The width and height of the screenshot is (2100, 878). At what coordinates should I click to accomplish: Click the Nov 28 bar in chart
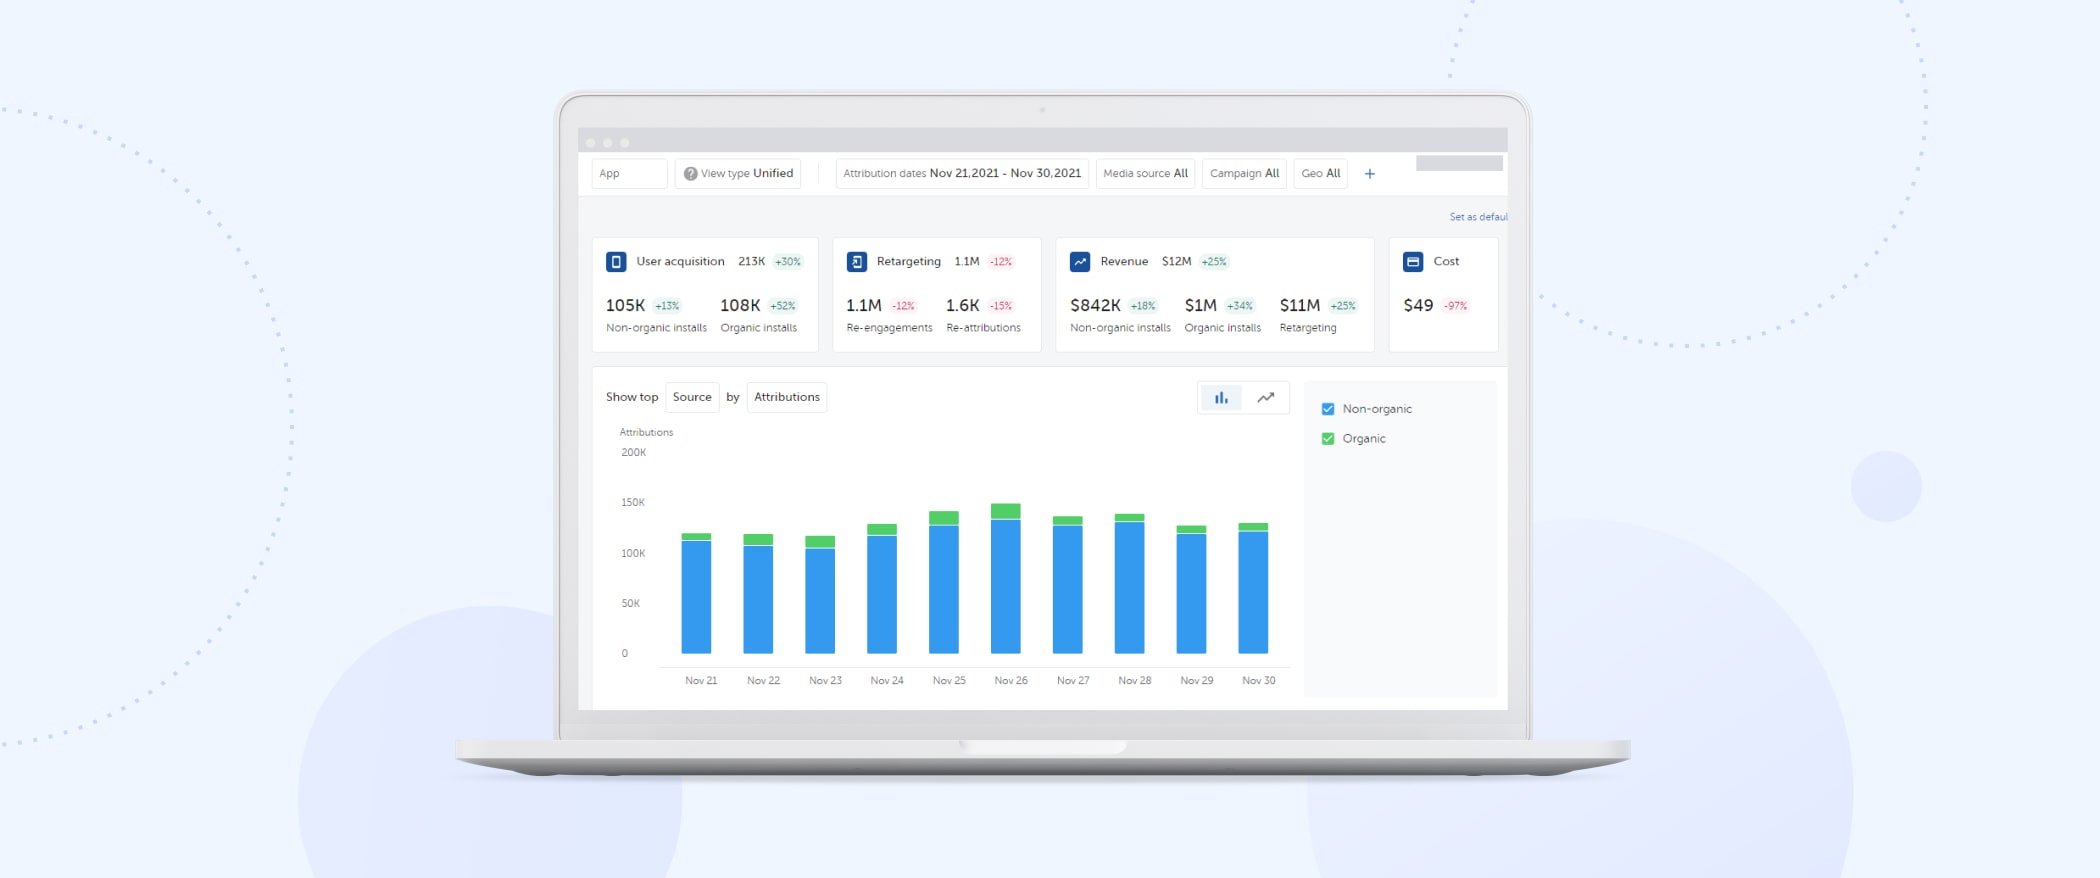(1130, 584)
